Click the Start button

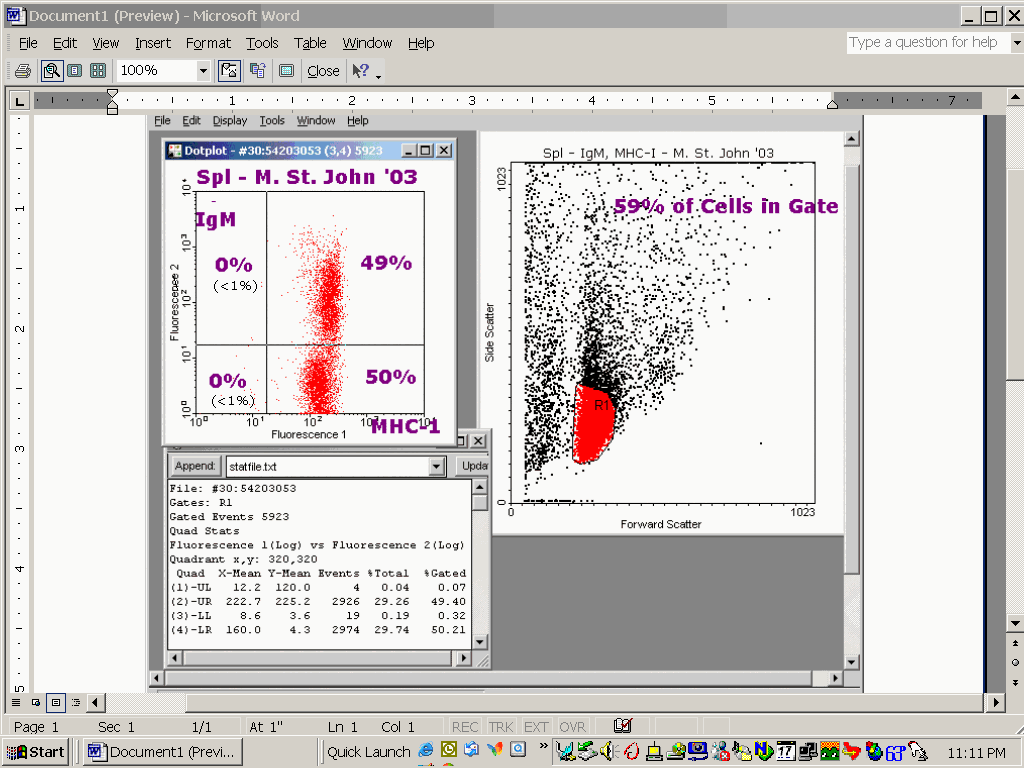(36, 752)
